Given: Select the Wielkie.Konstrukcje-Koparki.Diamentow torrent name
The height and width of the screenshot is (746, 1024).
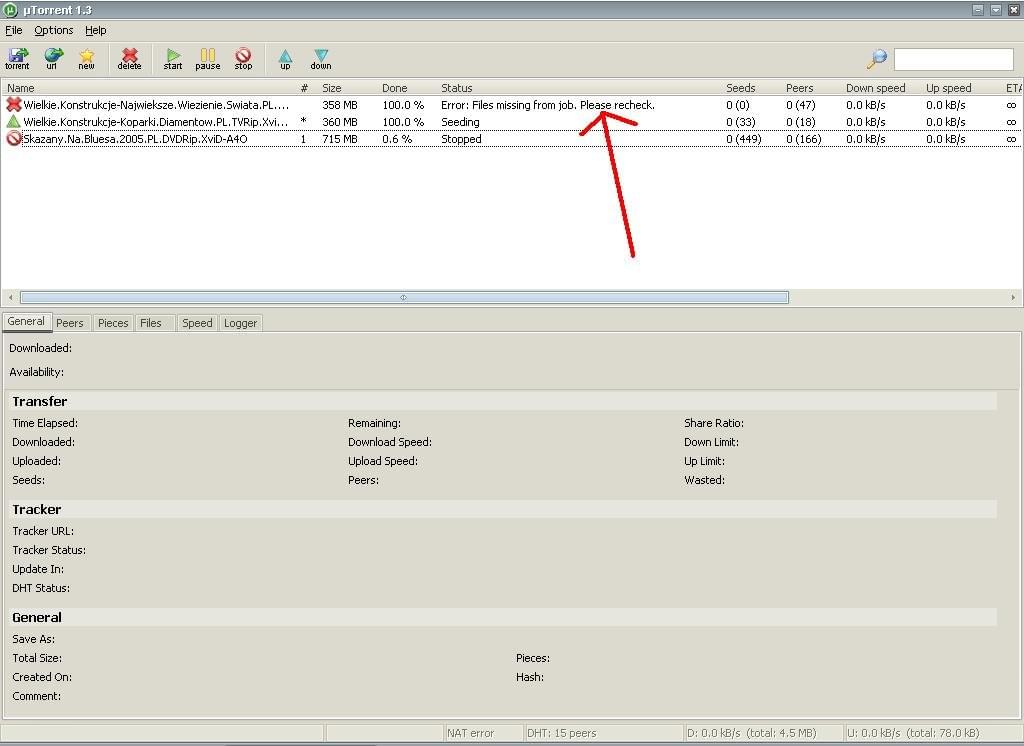Looking at the screenshot, I should coord(156,122).
